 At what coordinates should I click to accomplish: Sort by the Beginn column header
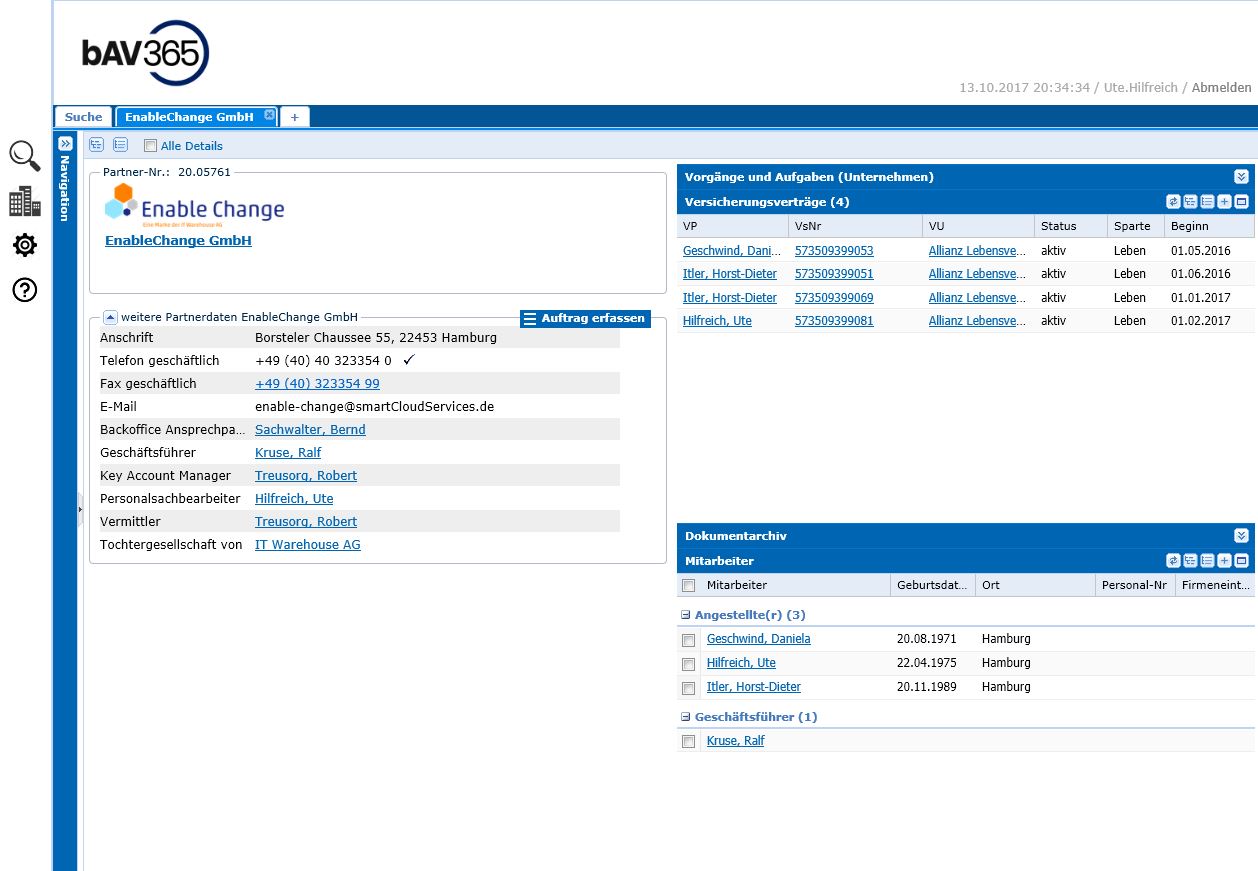click(x=1190, y=226)
